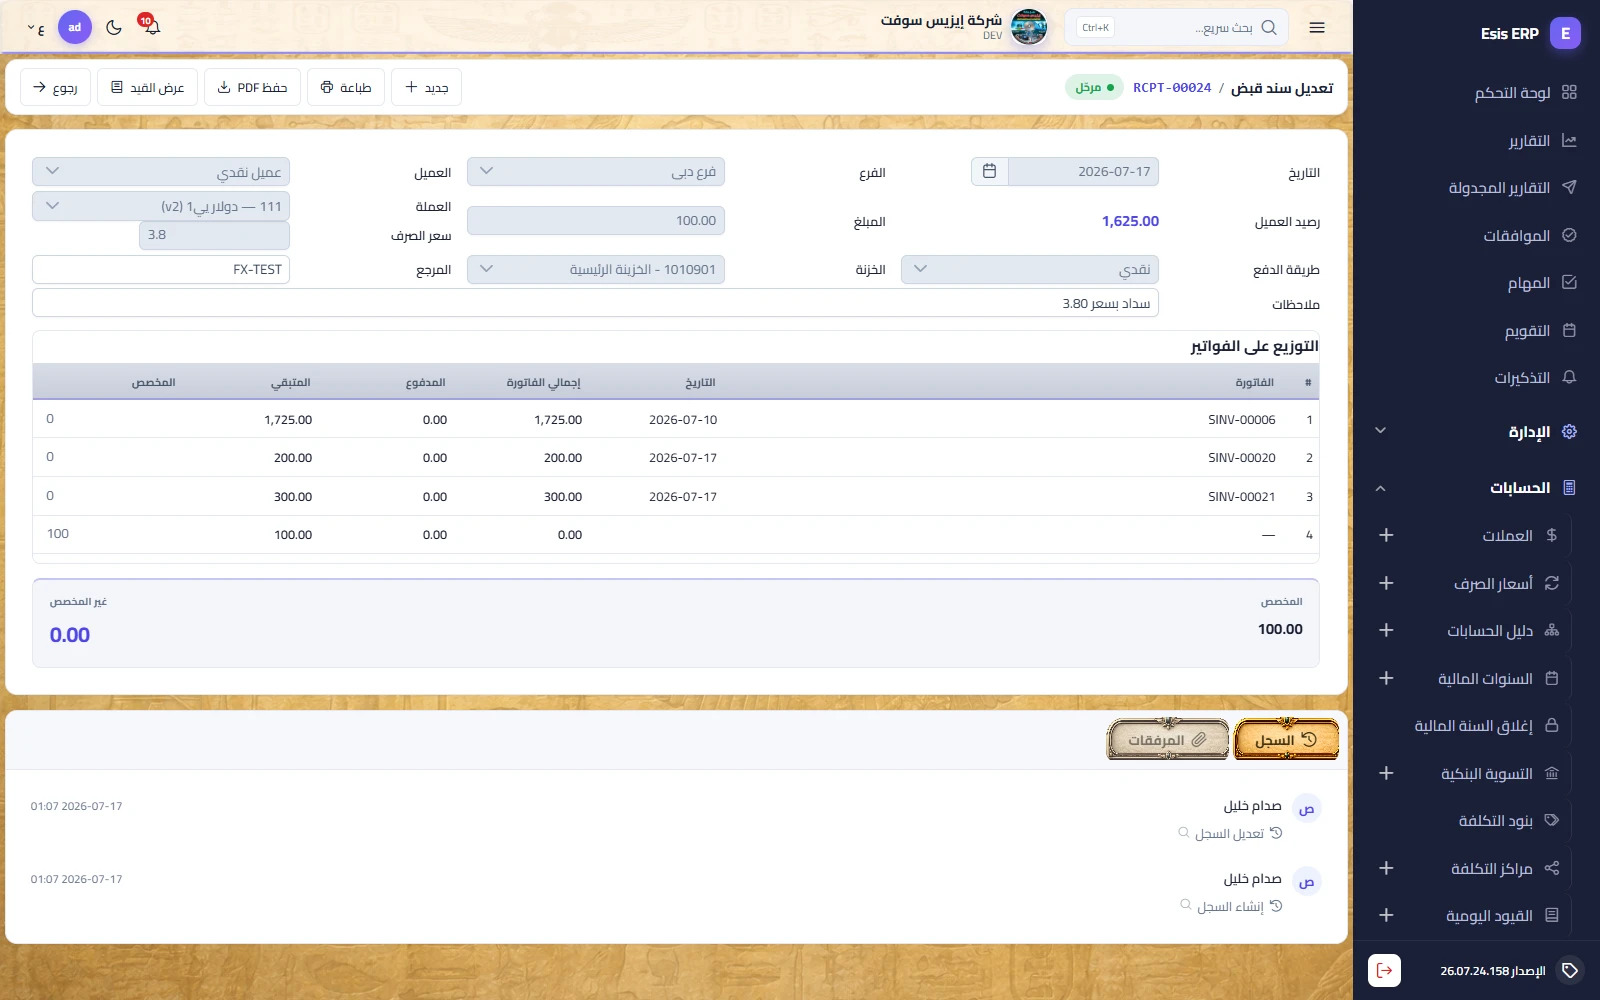Click invoice SINV-00021 row
This screenshot has height=1000, width=1600.
(676, 496)
